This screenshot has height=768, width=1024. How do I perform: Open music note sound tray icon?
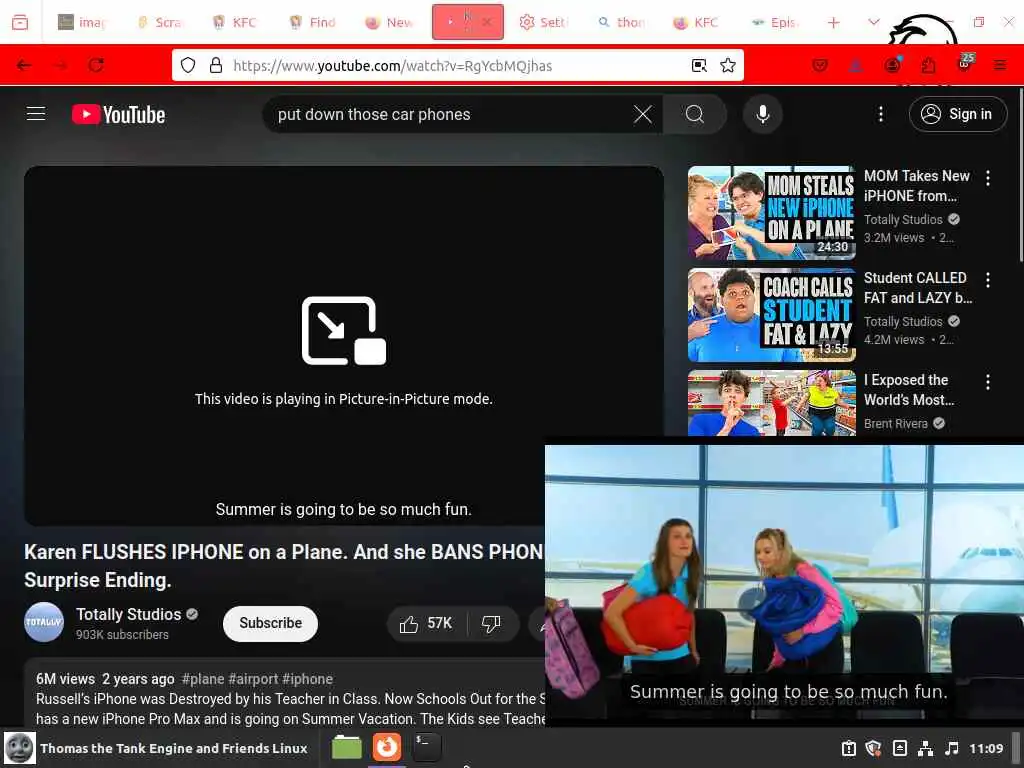(952, 748)
